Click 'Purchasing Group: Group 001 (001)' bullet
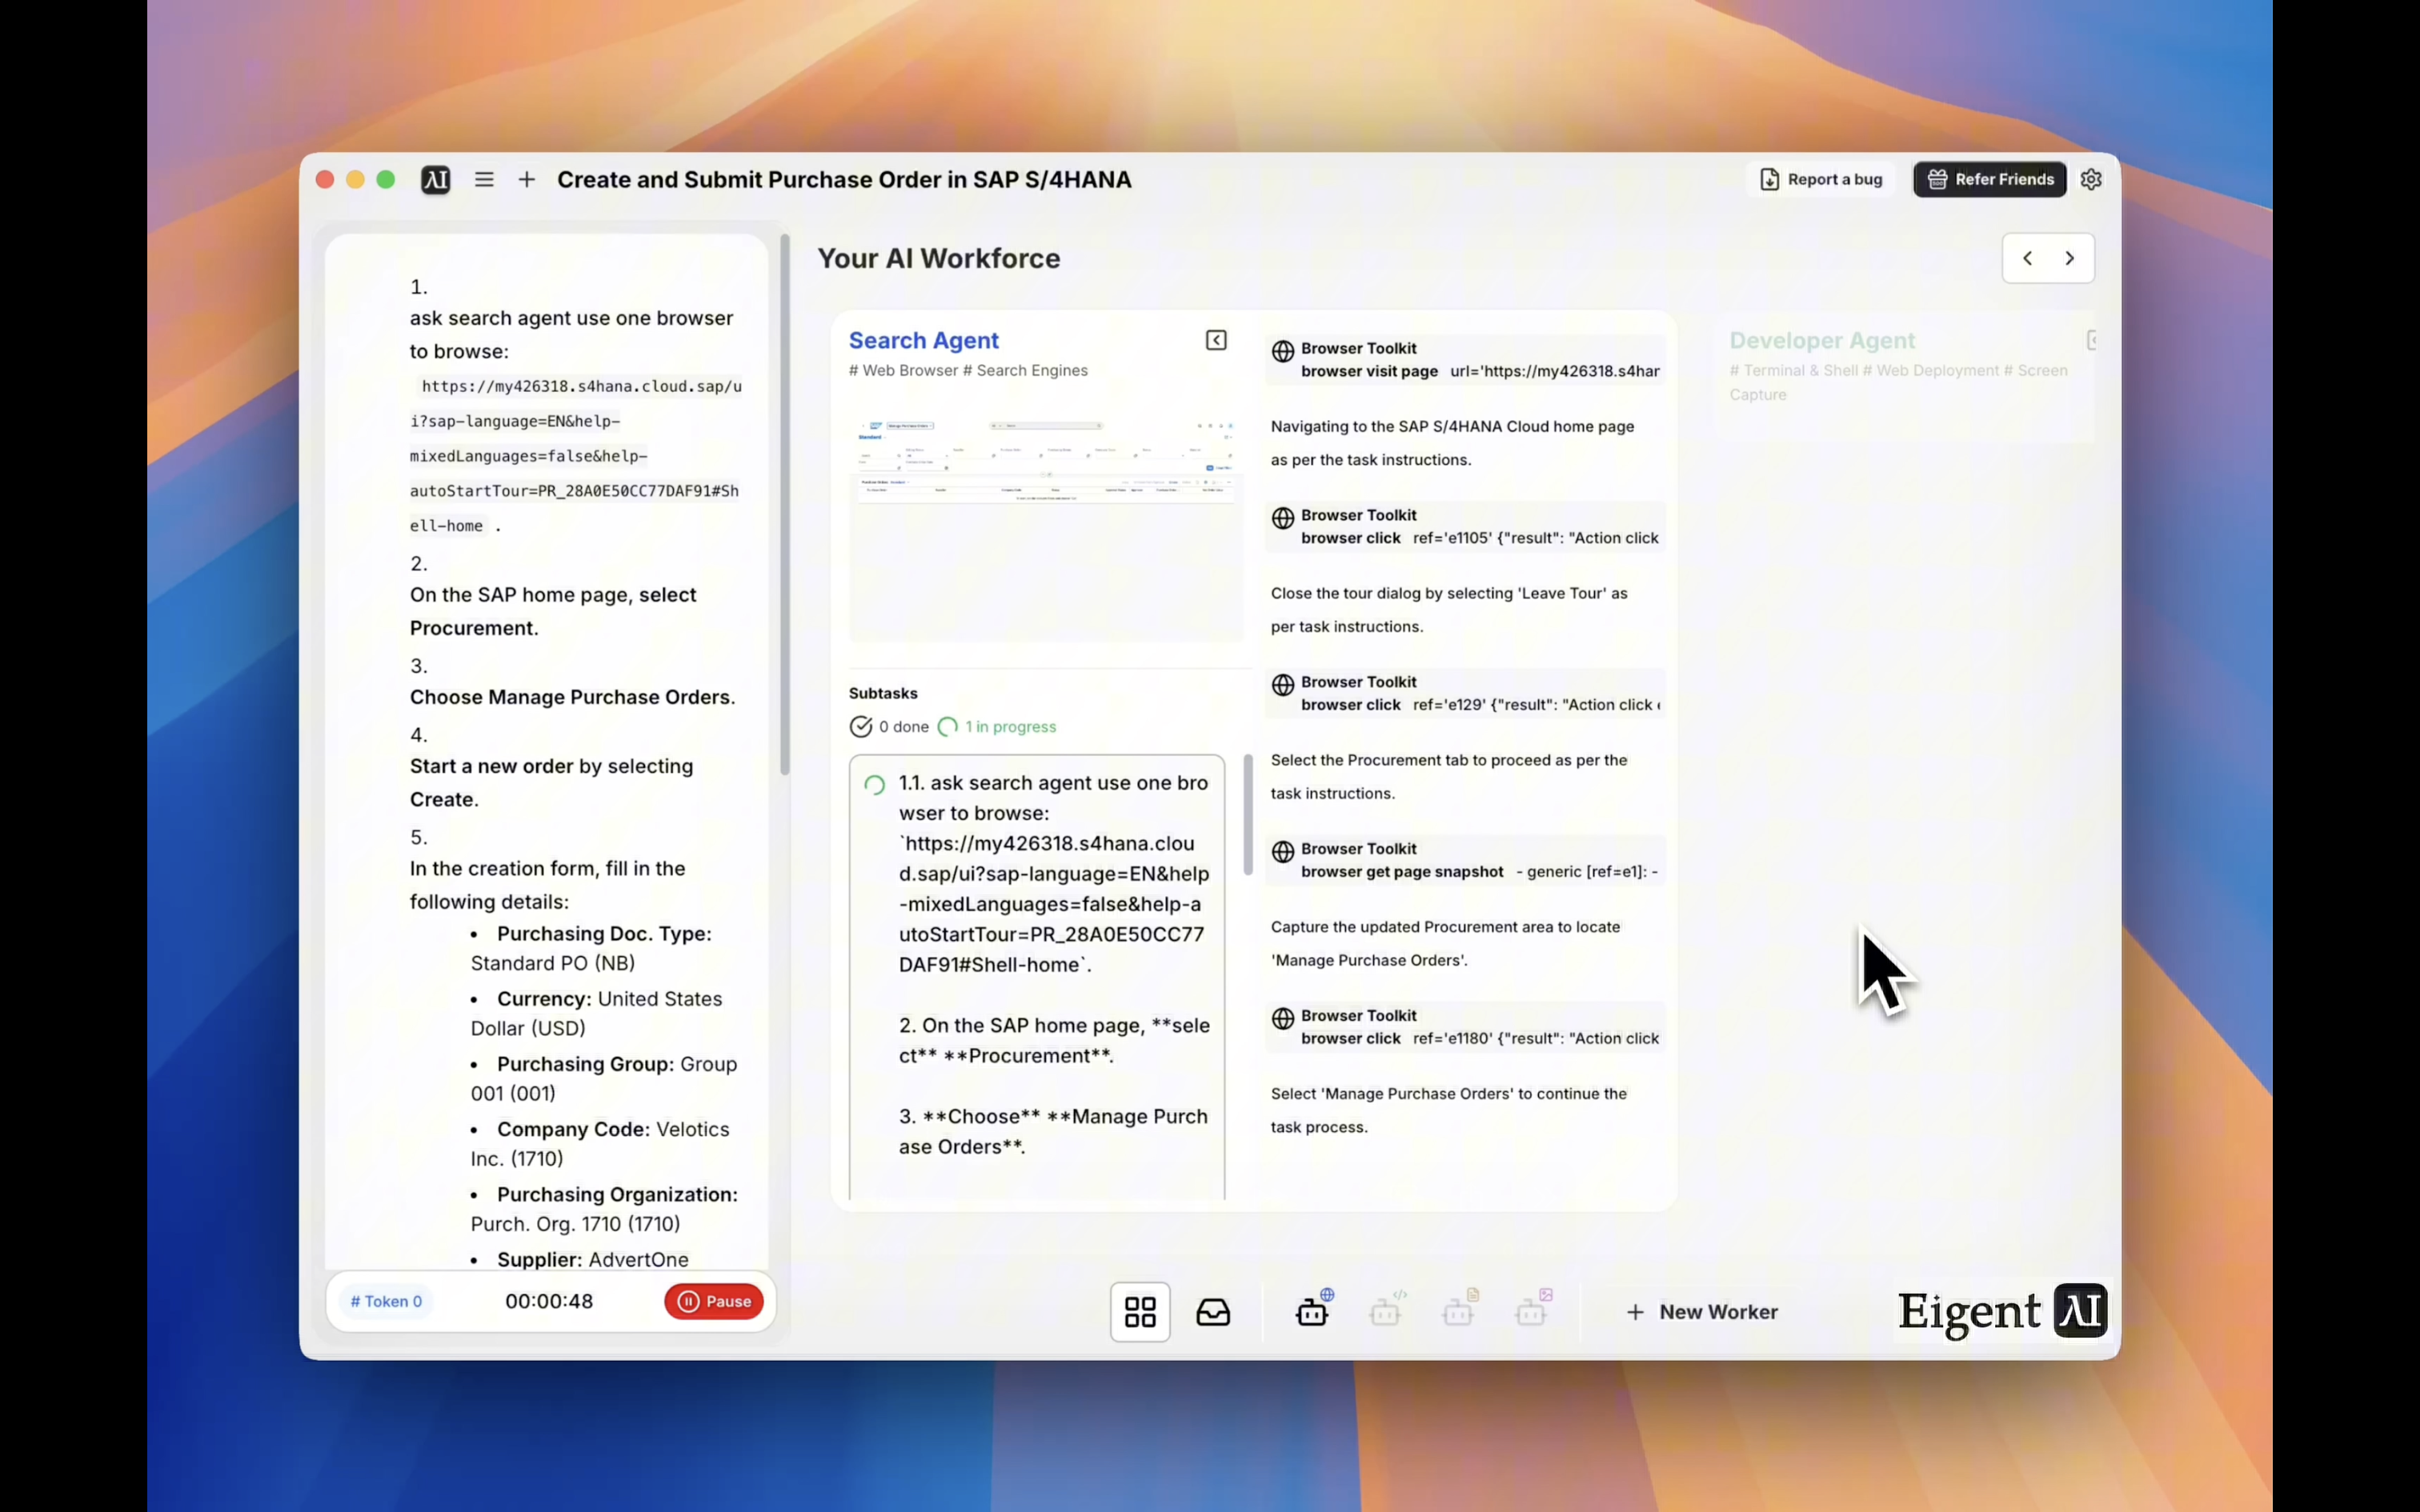 tap(604, 1078)
